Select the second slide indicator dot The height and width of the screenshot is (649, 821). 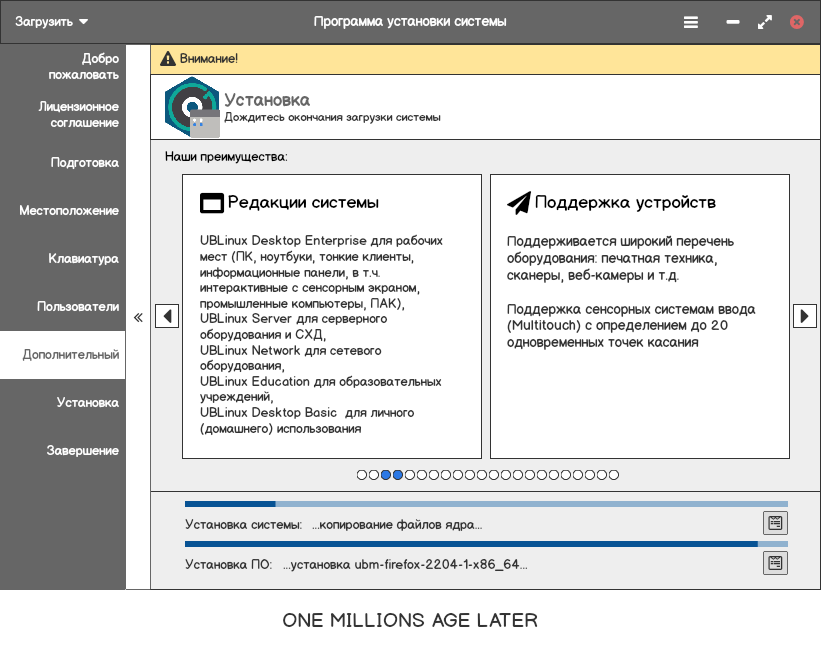pos(374,475)
